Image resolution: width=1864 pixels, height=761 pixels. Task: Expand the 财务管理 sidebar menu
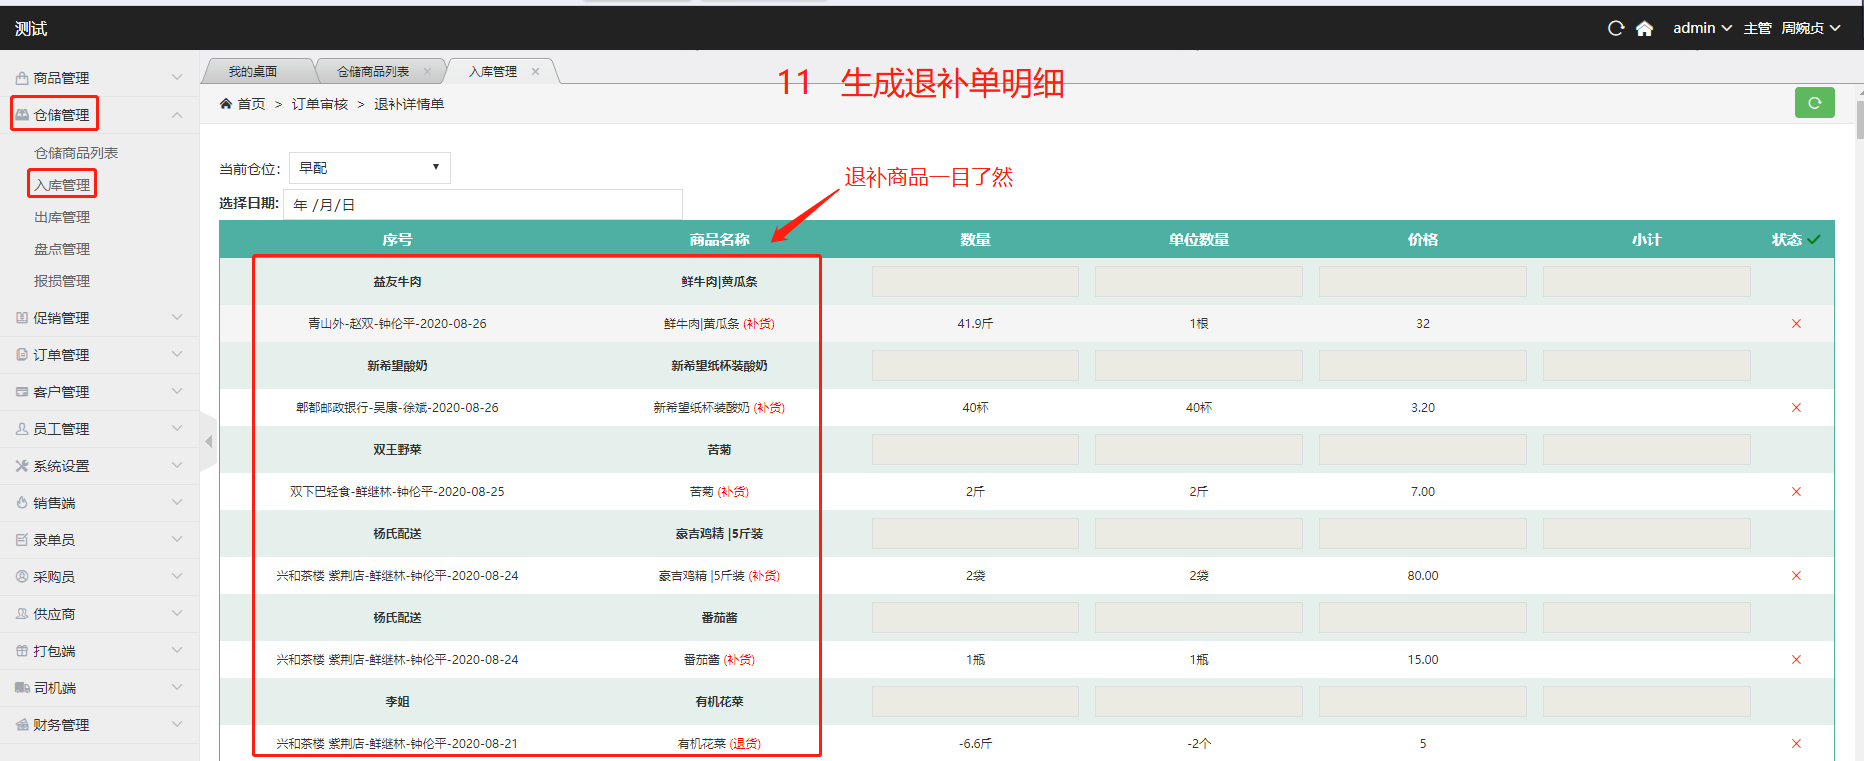click(x=98, y=725)
